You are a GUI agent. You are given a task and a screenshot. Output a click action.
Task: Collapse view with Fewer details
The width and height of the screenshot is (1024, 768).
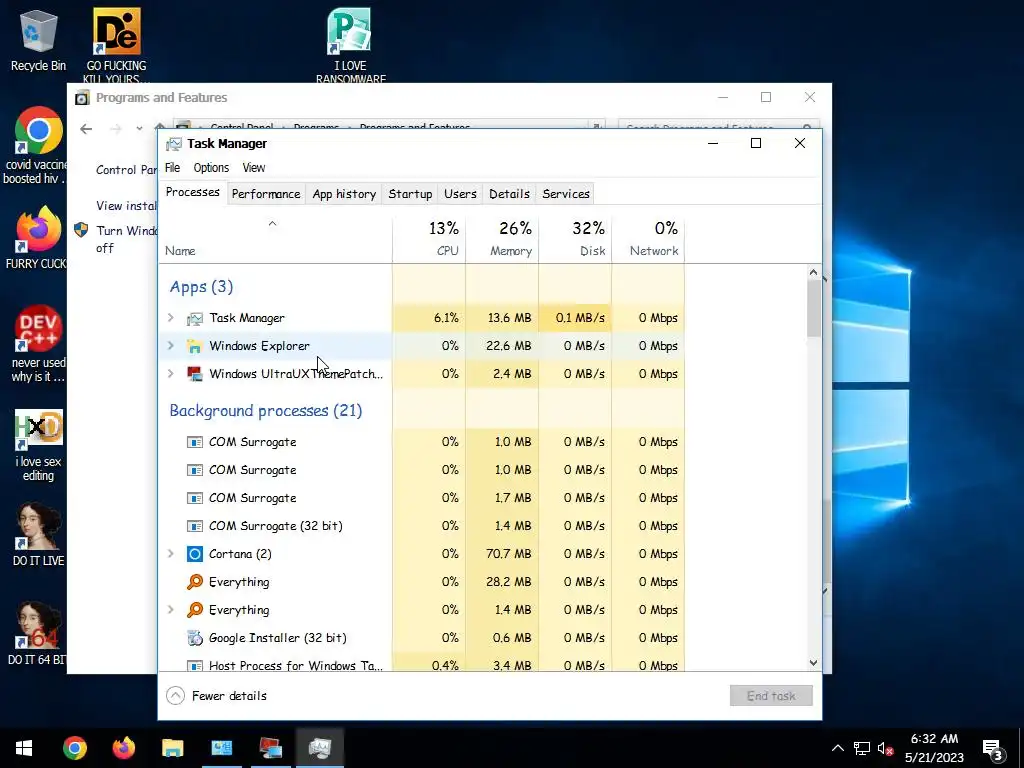pyautogui.click(x=217, y=696)
